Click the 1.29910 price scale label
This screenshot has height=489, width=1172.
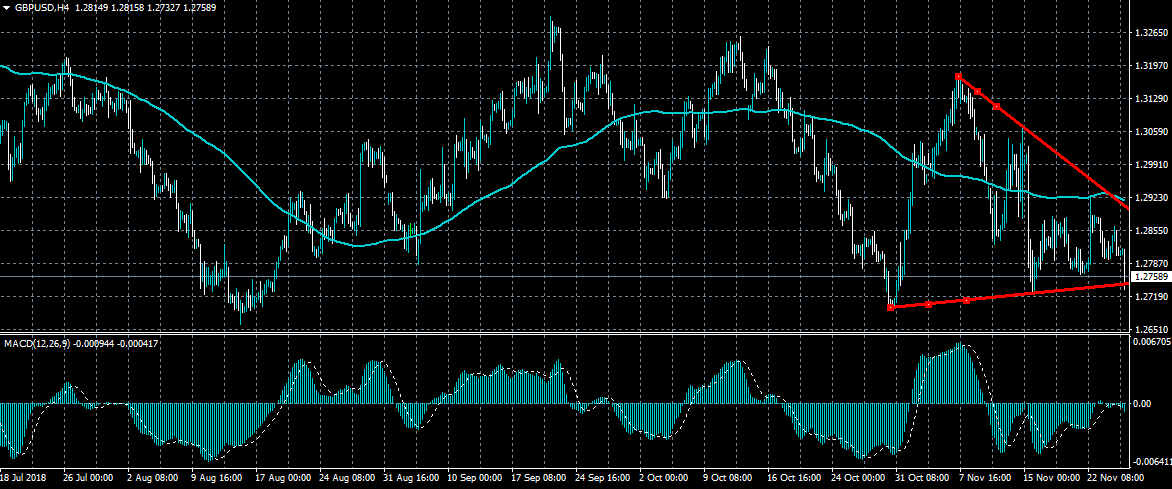point(1150,165)
